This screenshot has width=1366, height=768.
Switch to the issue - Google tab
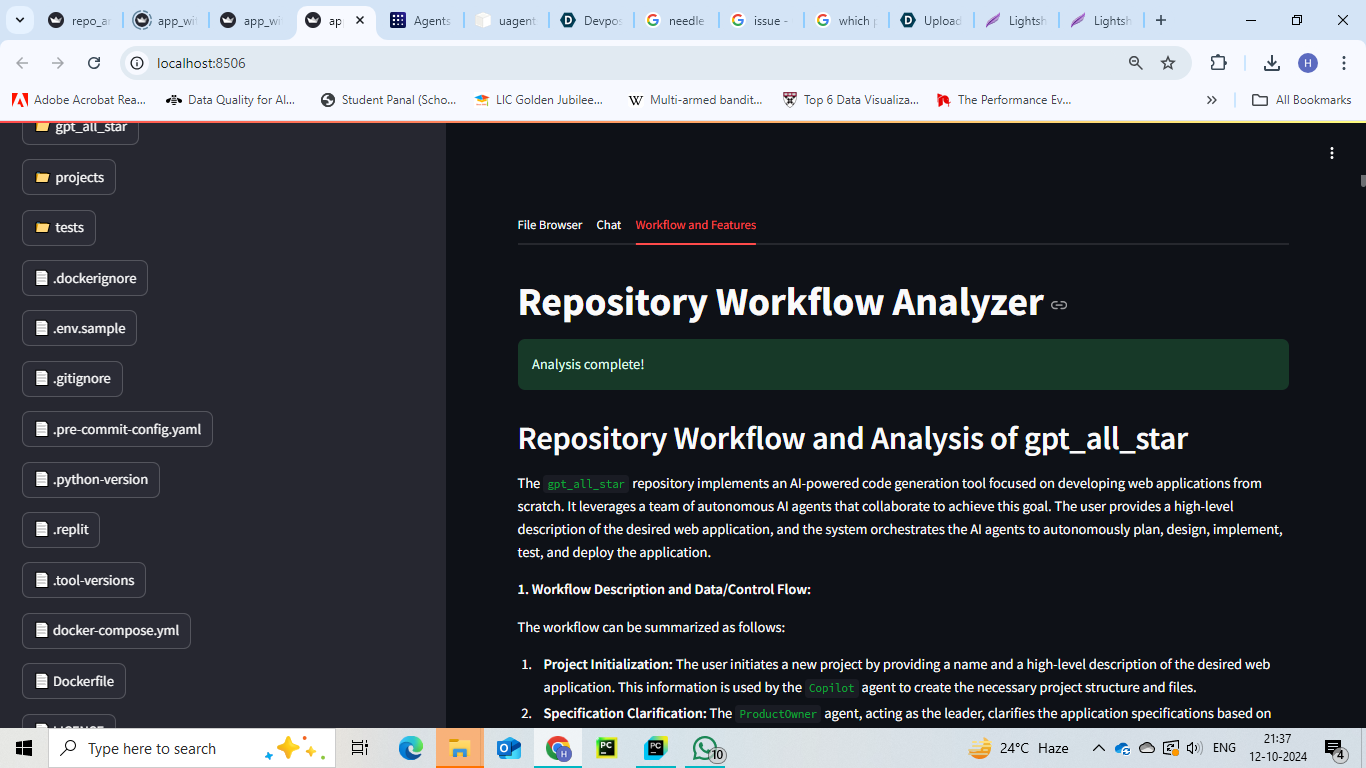[x=763, y=20]
